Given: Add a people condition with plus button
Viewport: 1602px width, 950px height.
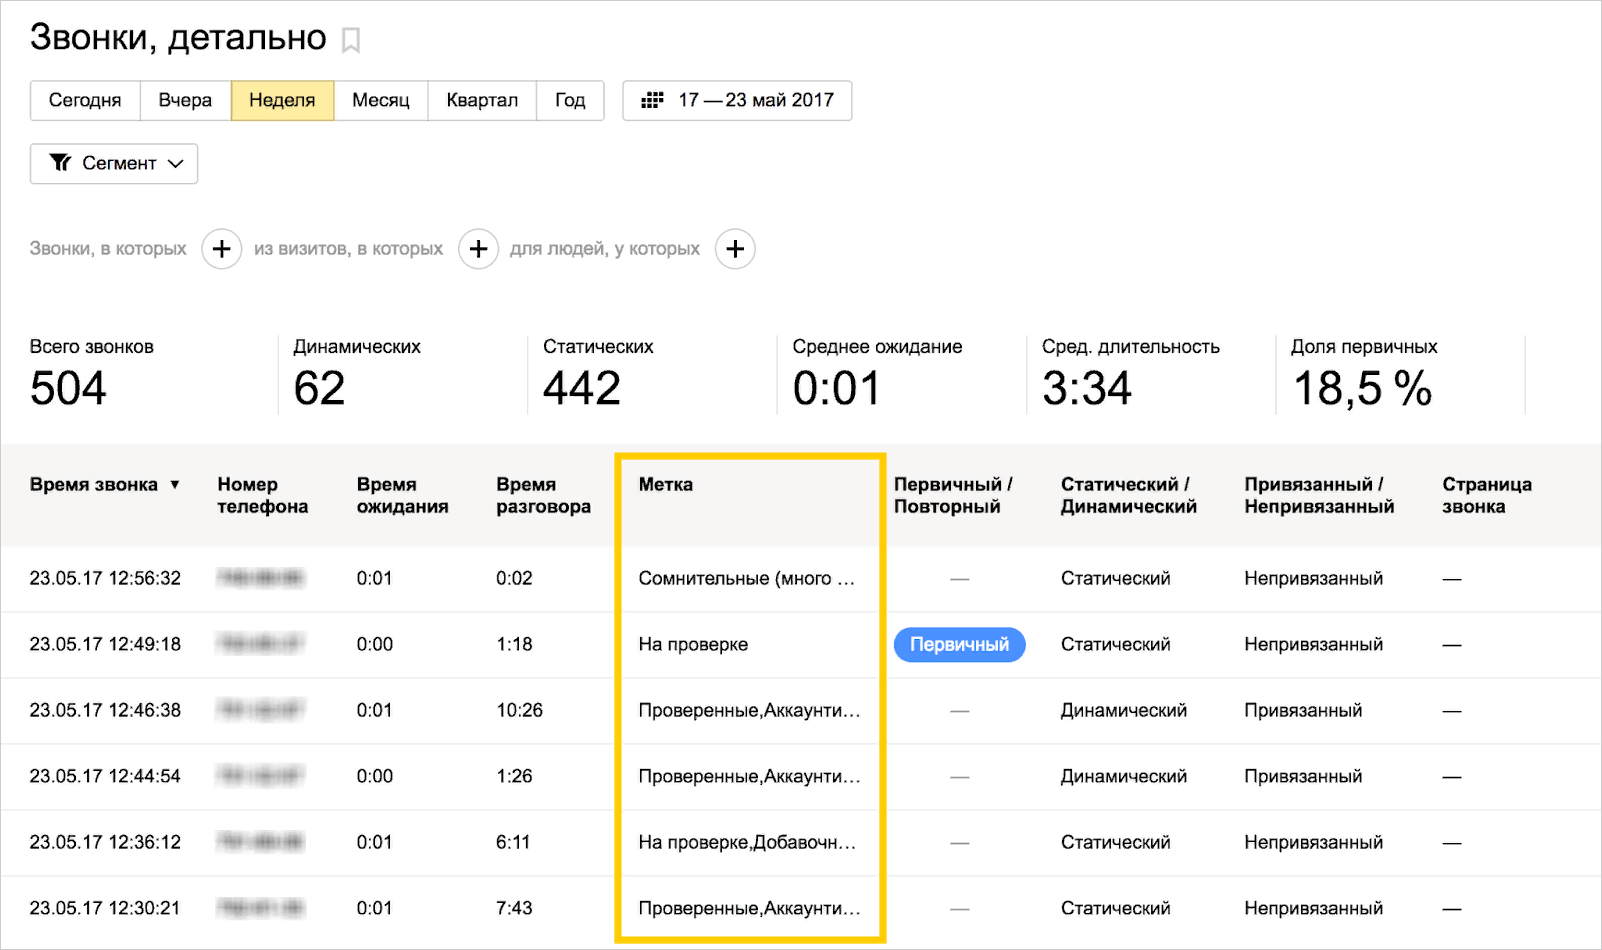Looking at the screenshot, I should (735, 249).
